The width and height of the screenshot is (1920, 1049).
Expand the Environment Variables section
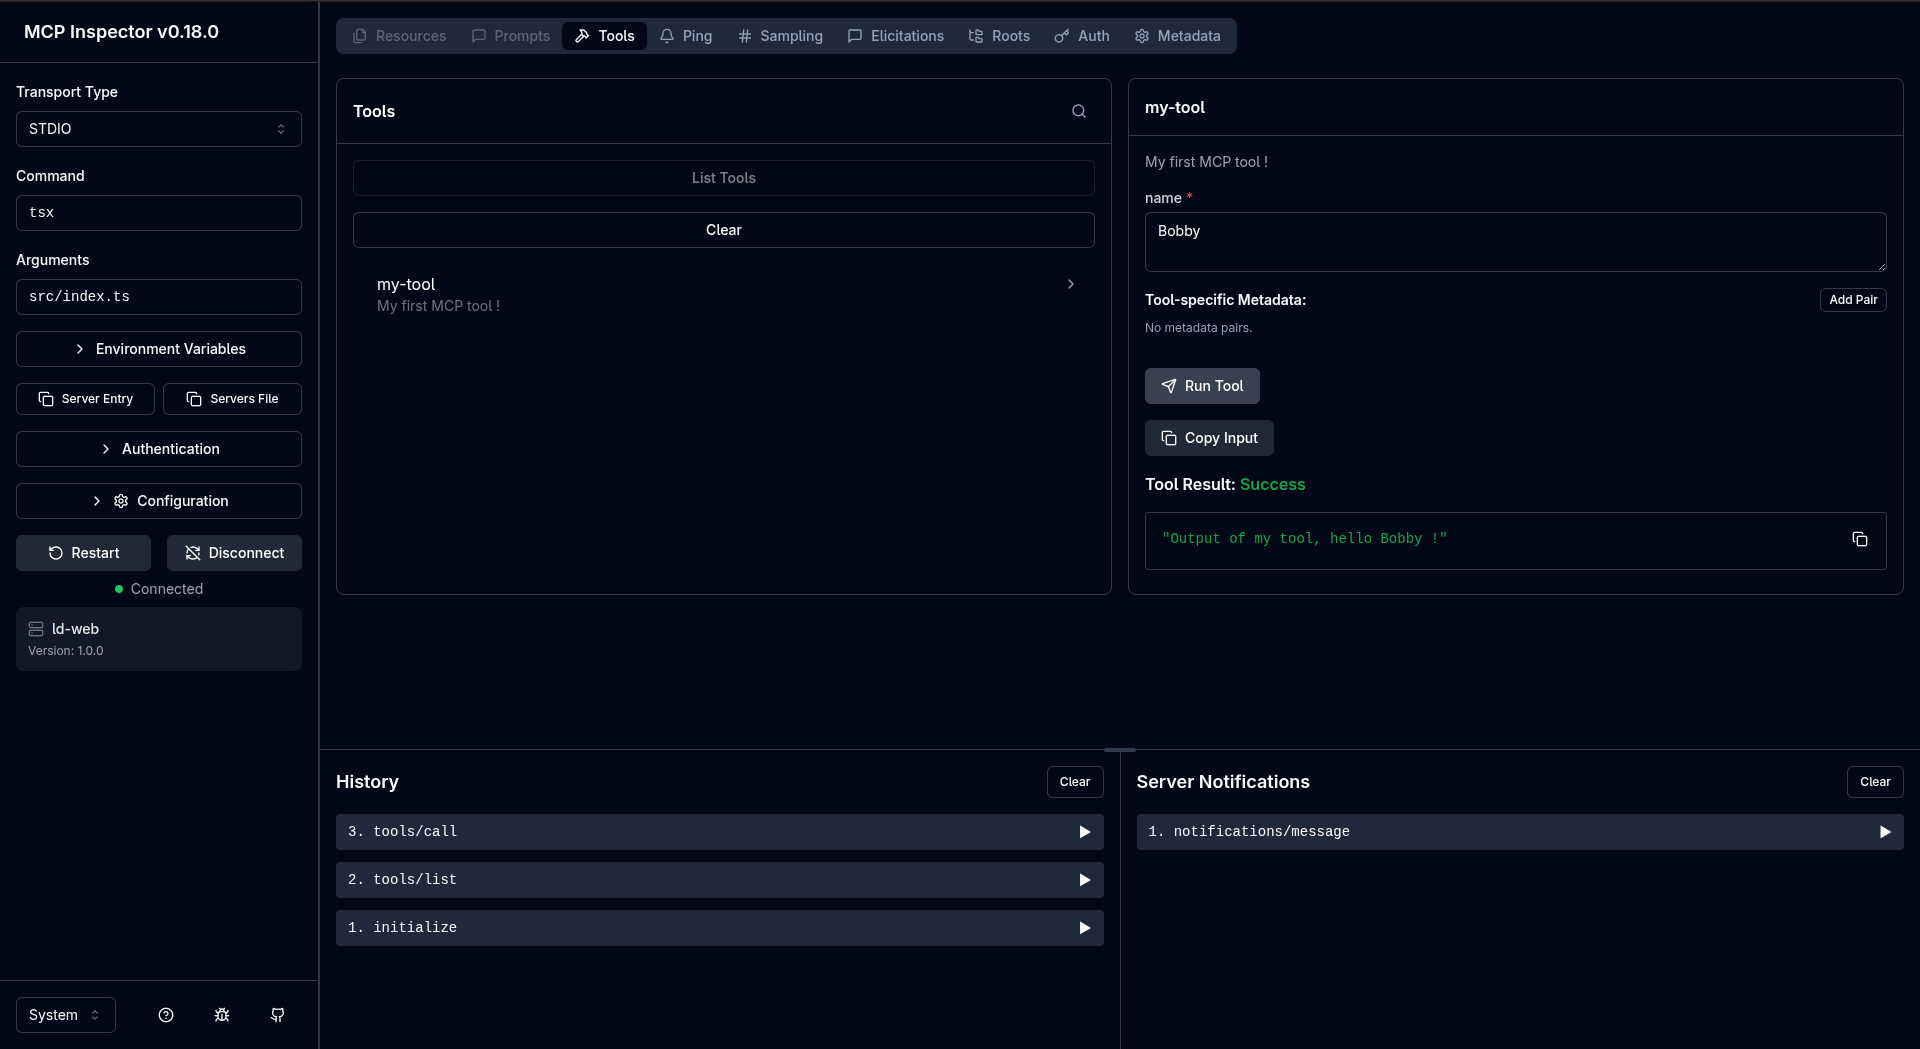tap(158, 349)
